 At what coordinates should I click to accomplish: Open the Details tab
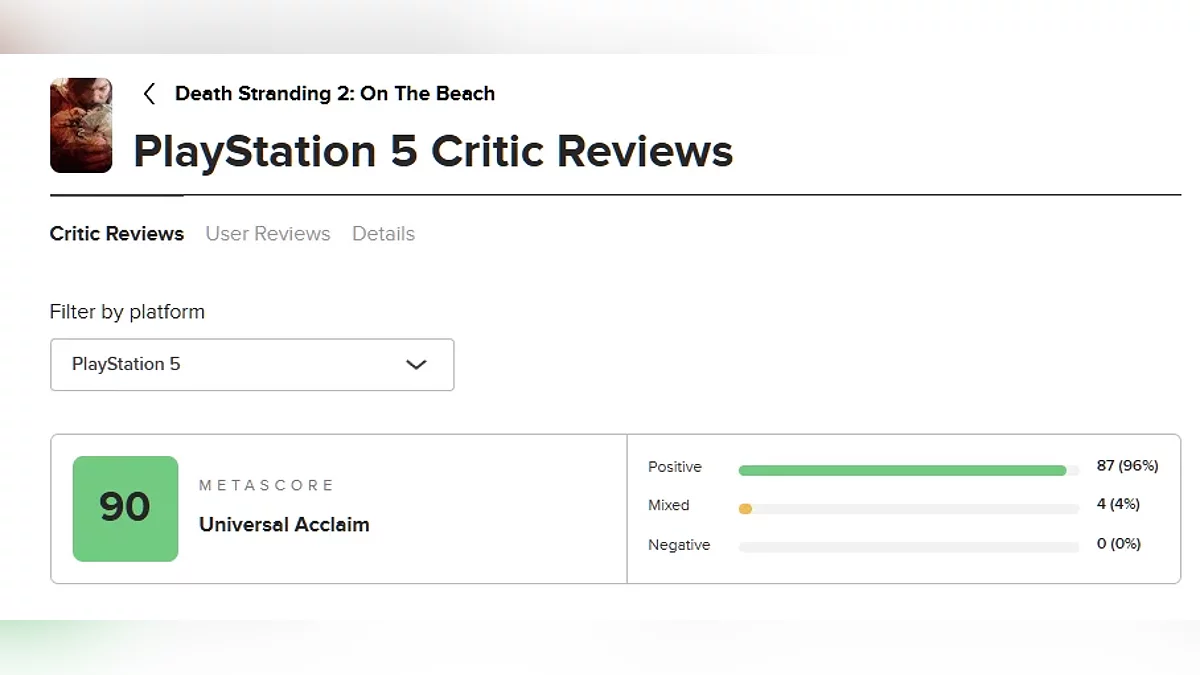(x=383, y=234)
